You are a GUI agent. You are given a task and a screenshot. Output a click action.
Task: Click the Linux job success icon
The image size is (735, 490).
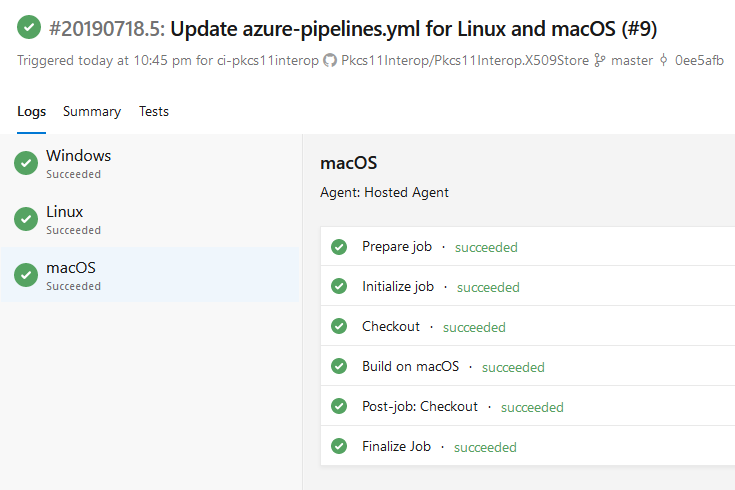[26, 219]
